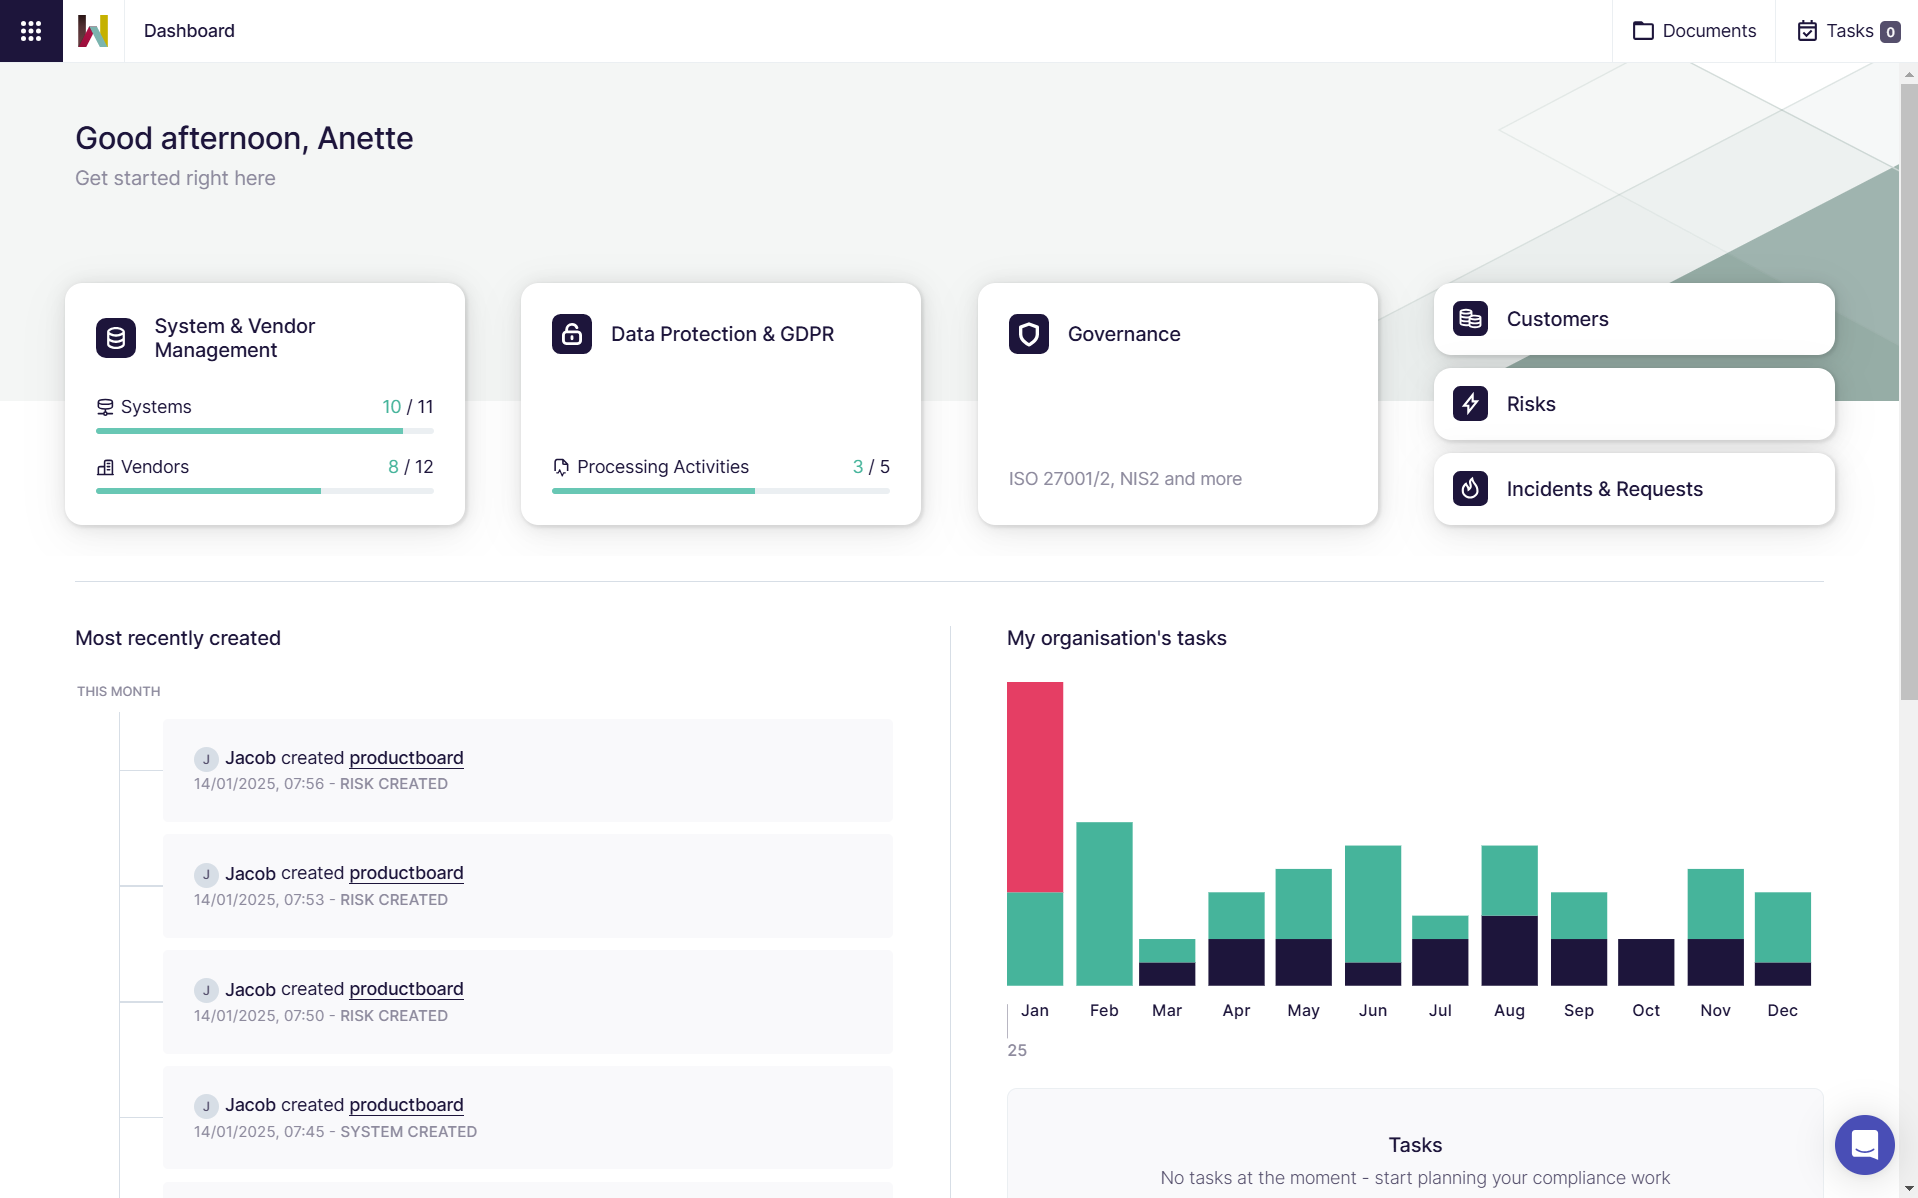
Task: Open System & Vendor Management card title
Action: pos(235,338)
